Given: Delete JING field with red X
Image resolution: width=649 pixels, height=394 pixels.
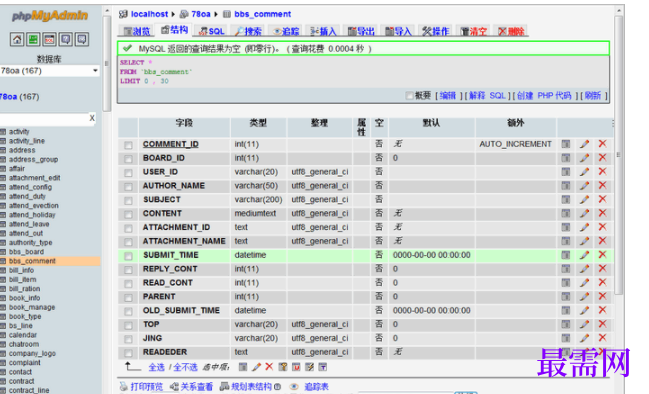Looking at the screenshot, I should point(602,338).
